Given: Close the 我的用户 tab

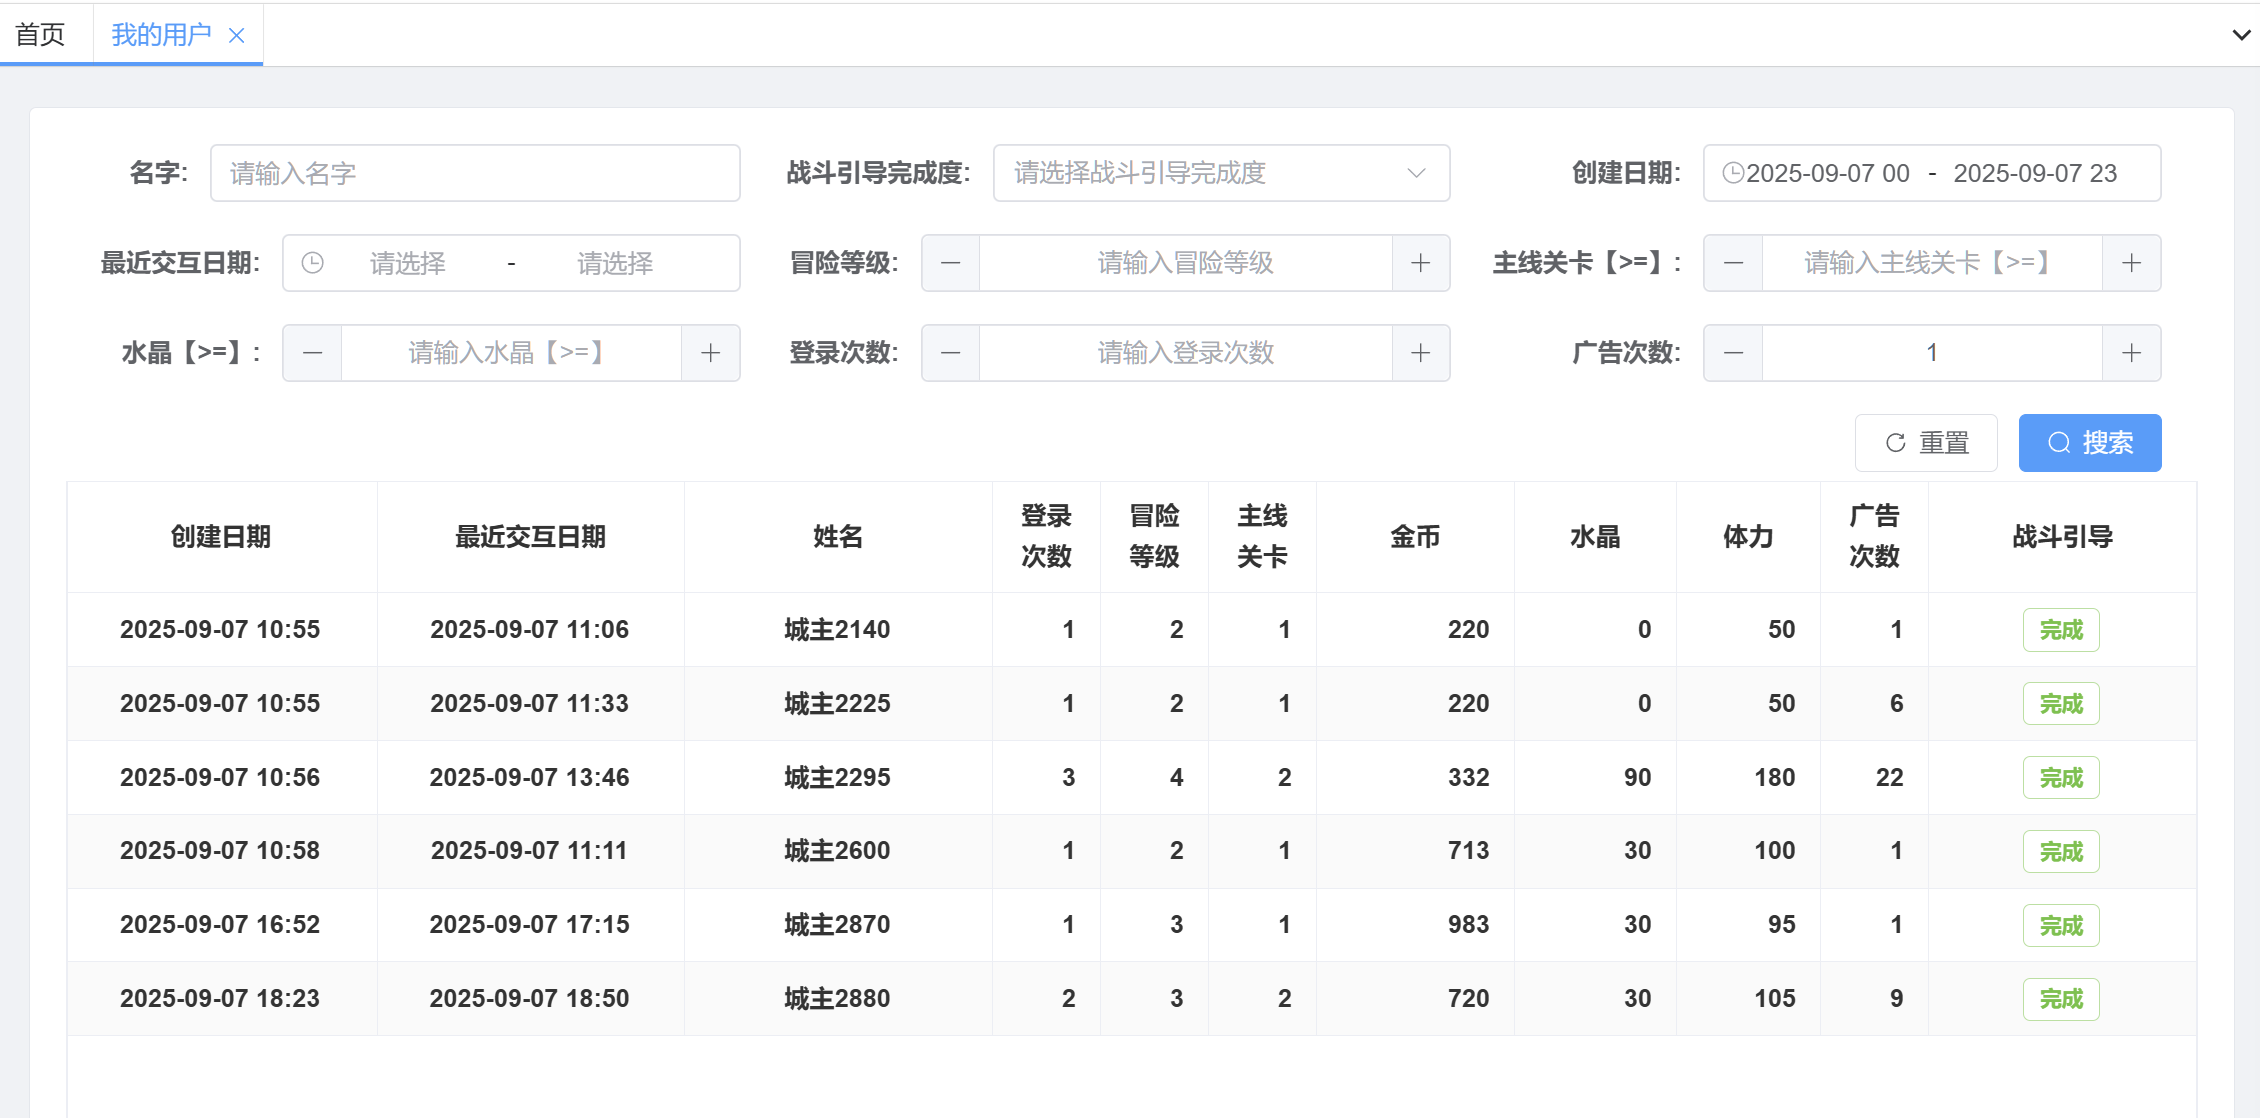Looking at the screenshot, I should click(x=237, y=36).
